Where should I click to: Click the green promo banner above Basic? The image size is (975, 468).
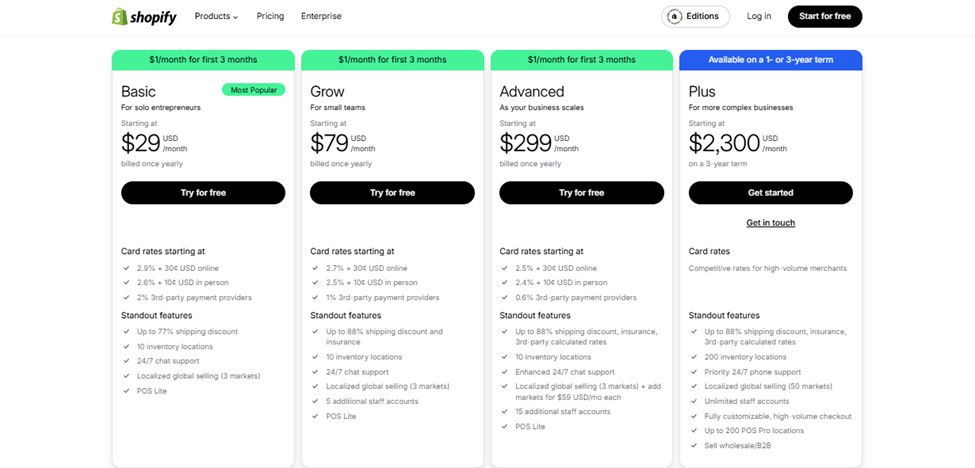pyautogui.click(x=203, y=60)
